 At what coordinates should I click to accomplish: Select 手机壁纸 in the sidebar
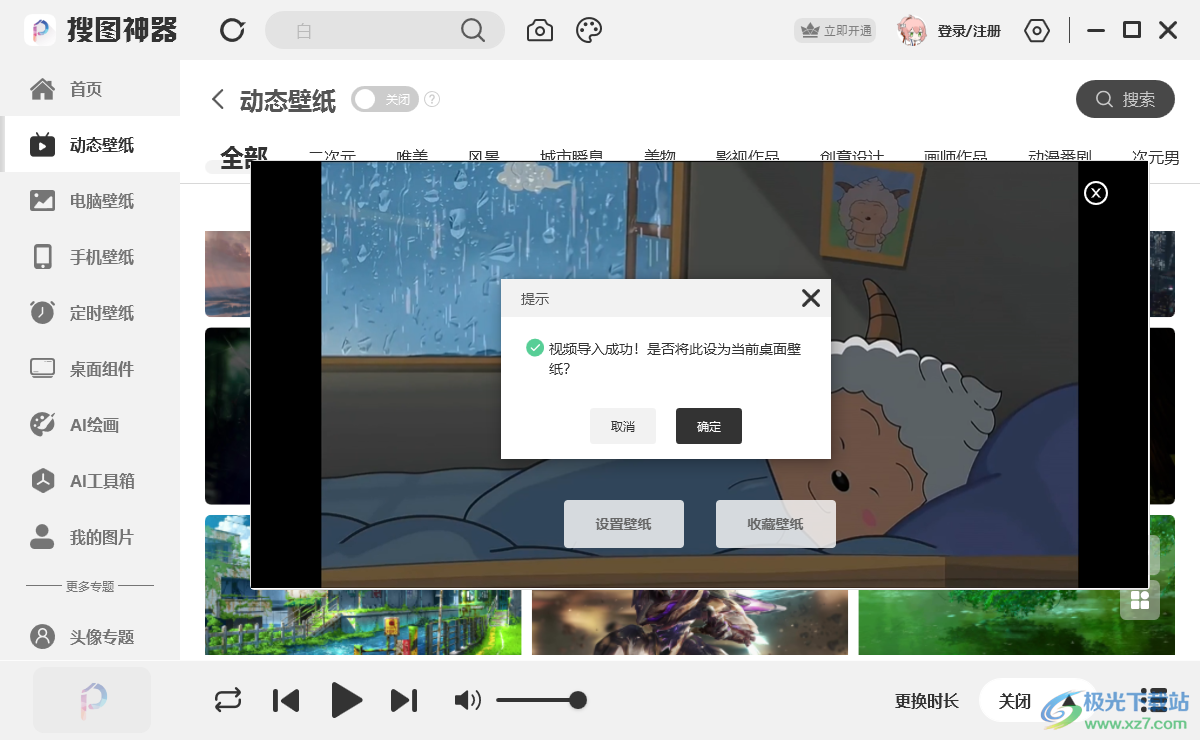click(x=90, y=257)
